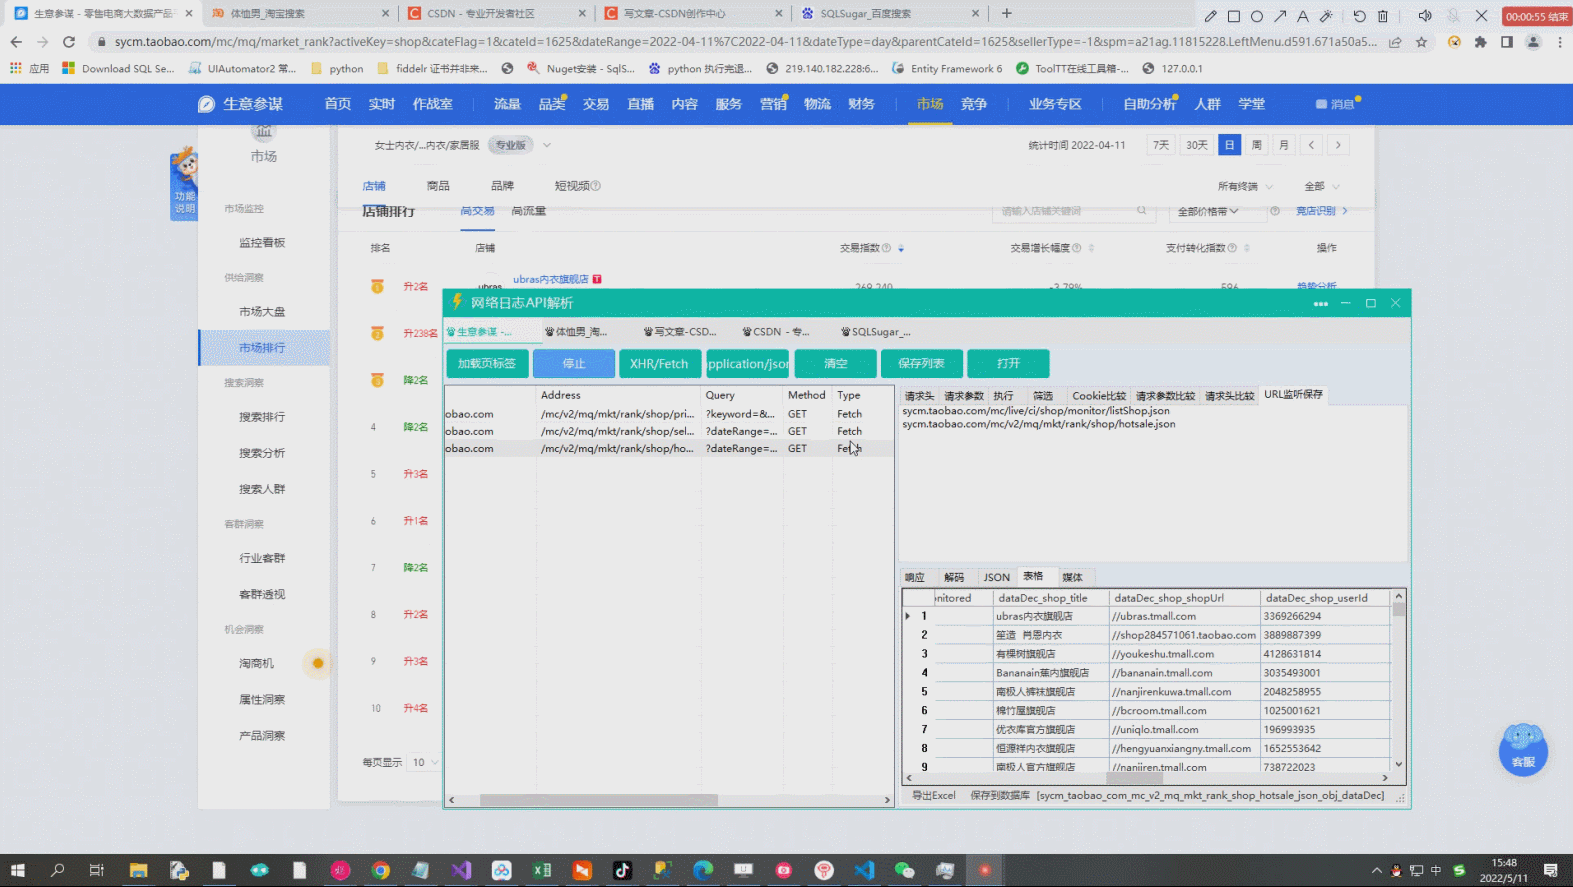Select the 30天 date range button
Image resolution: width=1573 pixels, height=887 pixels.
pos(1197,145)
